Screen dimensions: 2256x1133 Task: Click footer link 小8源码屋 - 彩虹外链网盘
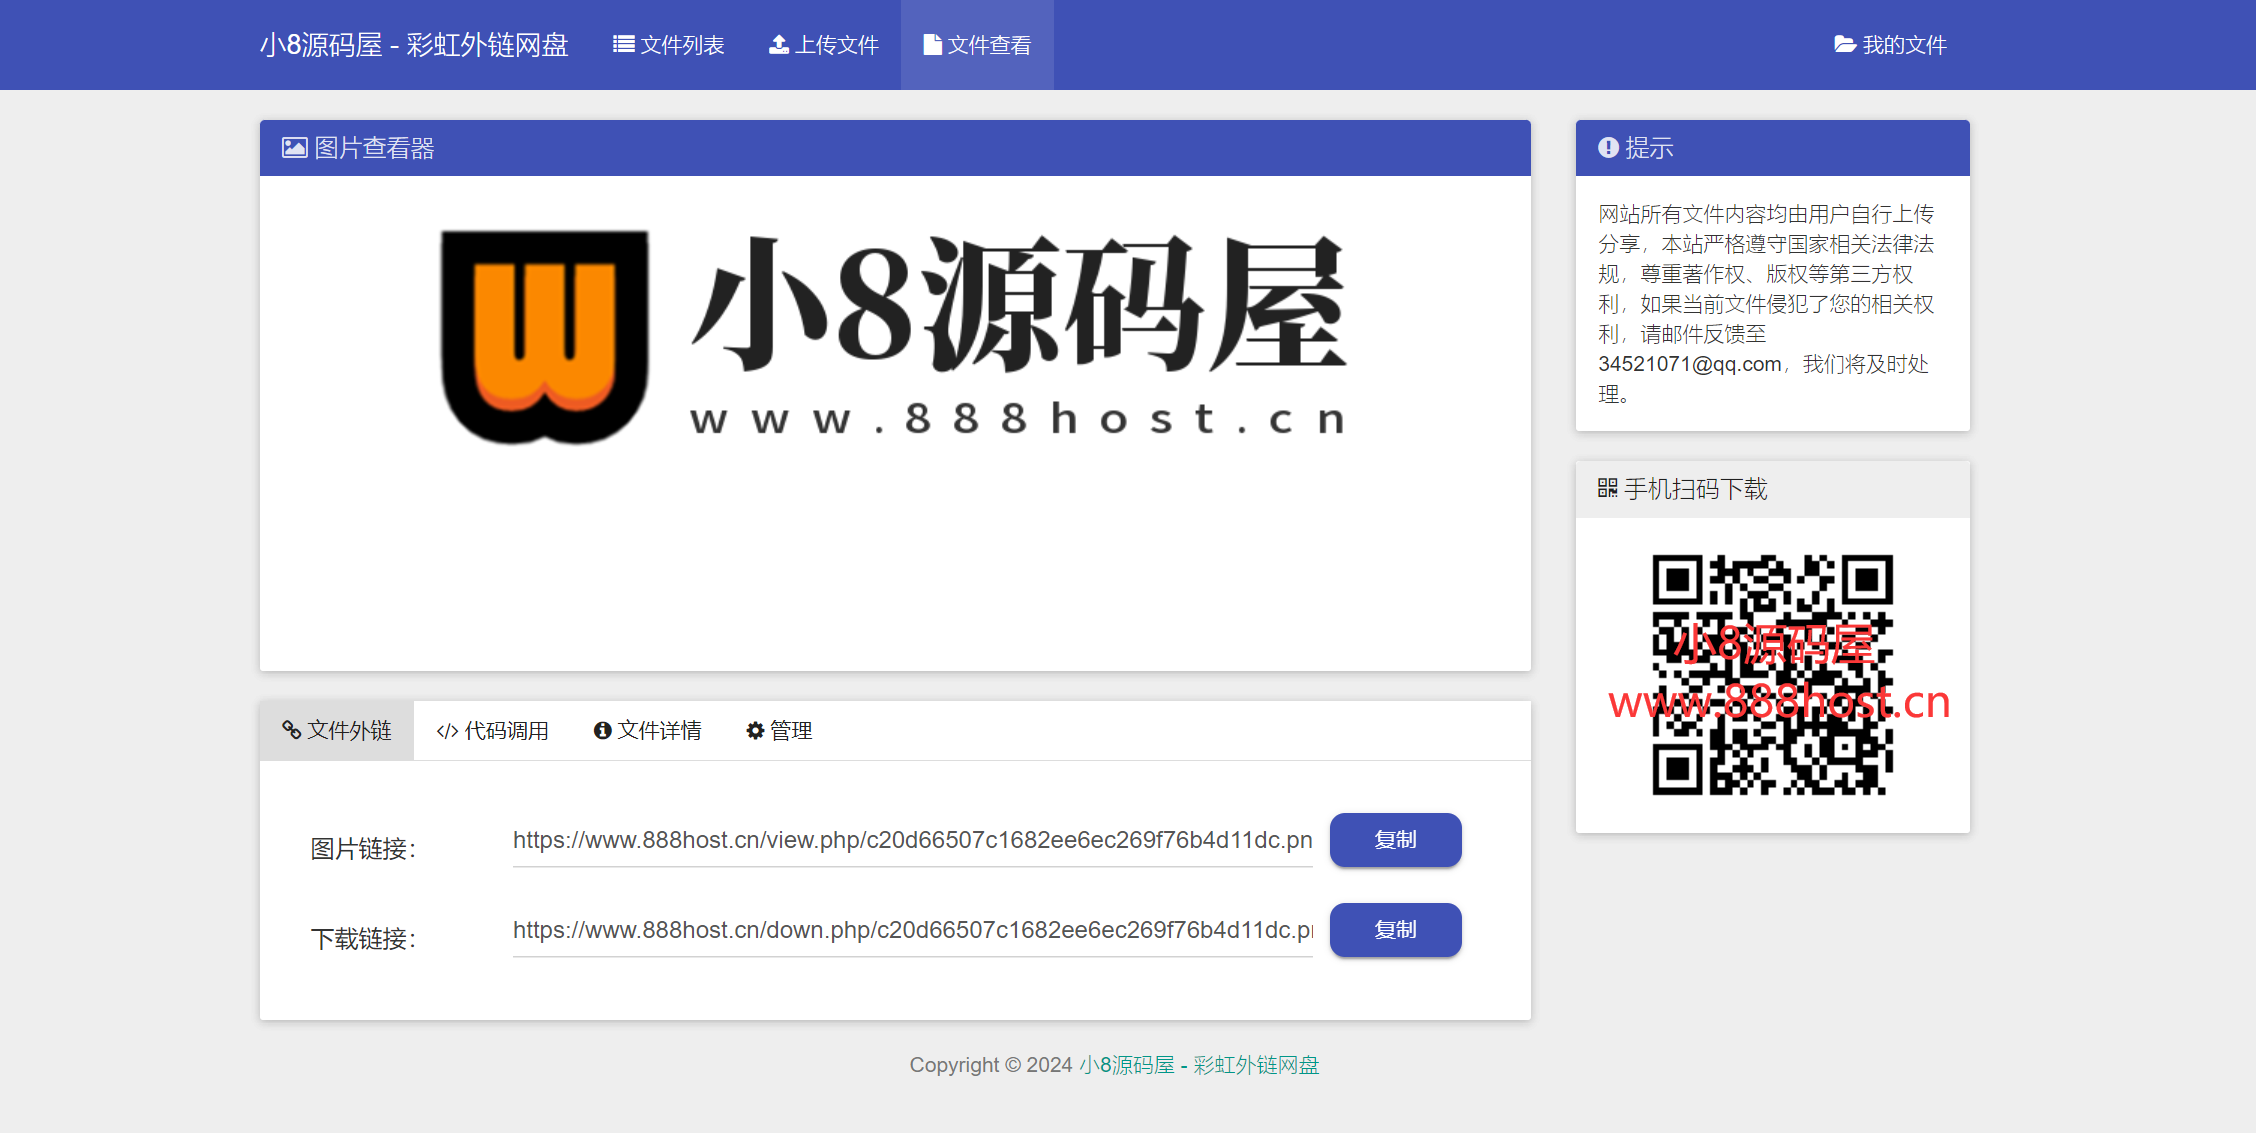tap(1199, 1065)
